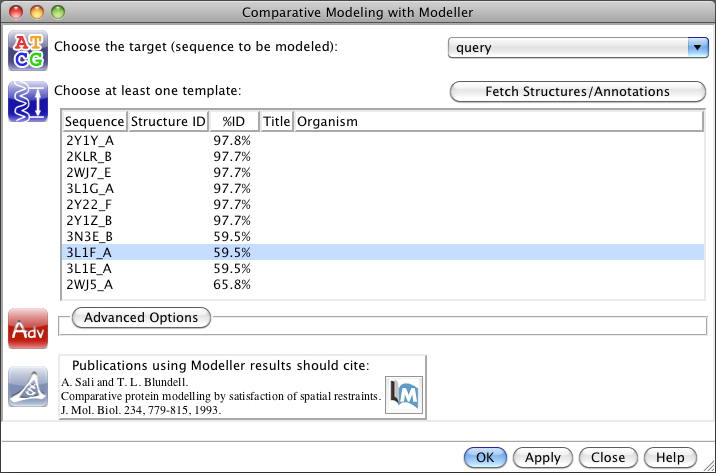Click the Organism column header
Viewport: 716px width, 473px height.
[327, 122]
